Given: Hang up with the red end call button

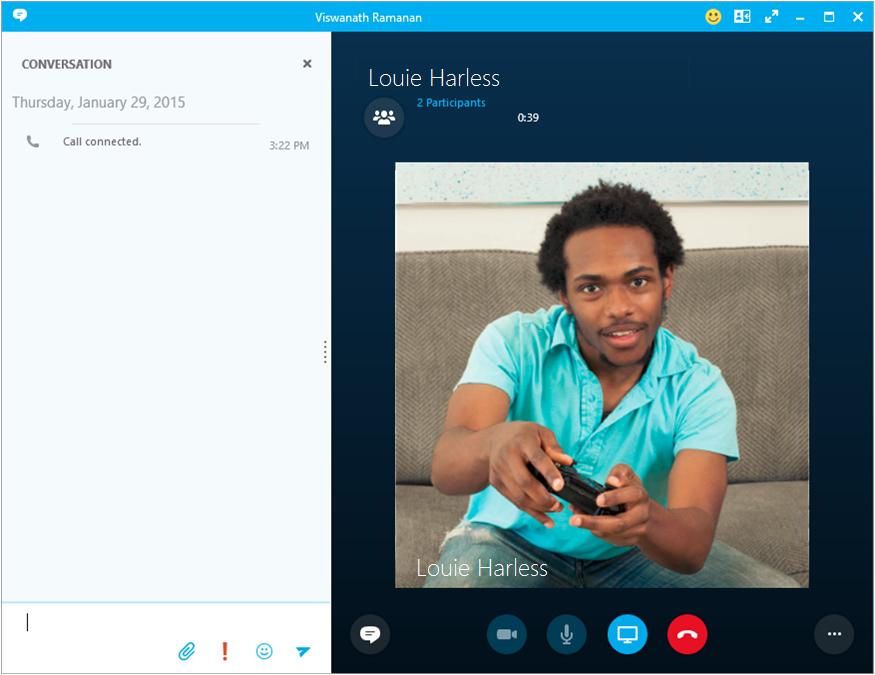Looking at the screenshot, I should click(687, 634).
